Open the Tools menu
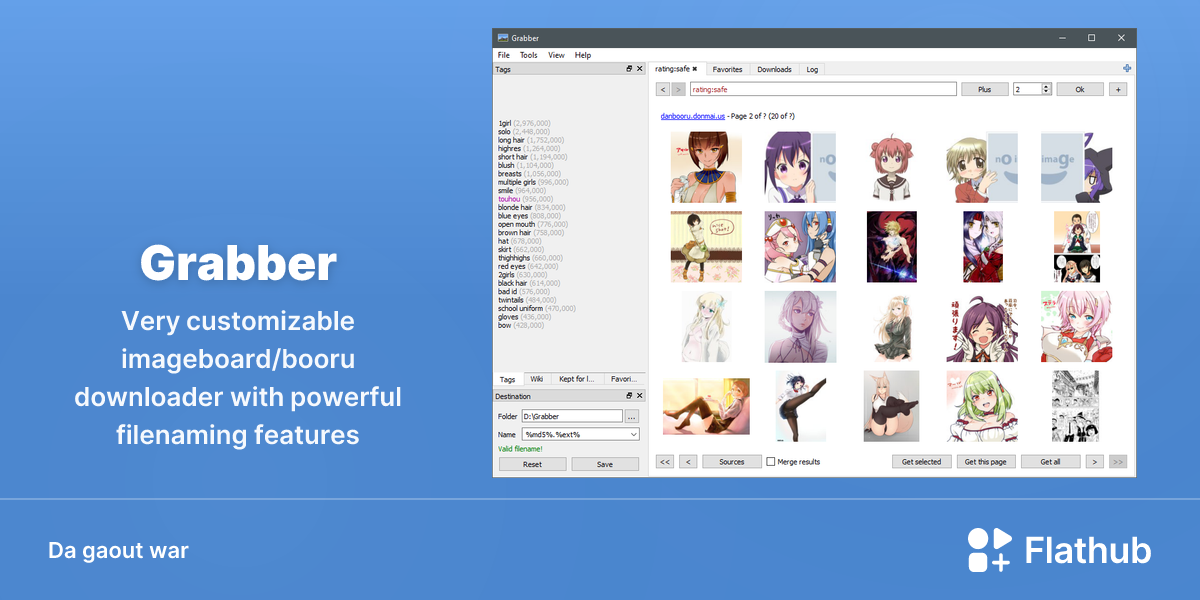The image size is (1200, 600). [x=529, y=55]
